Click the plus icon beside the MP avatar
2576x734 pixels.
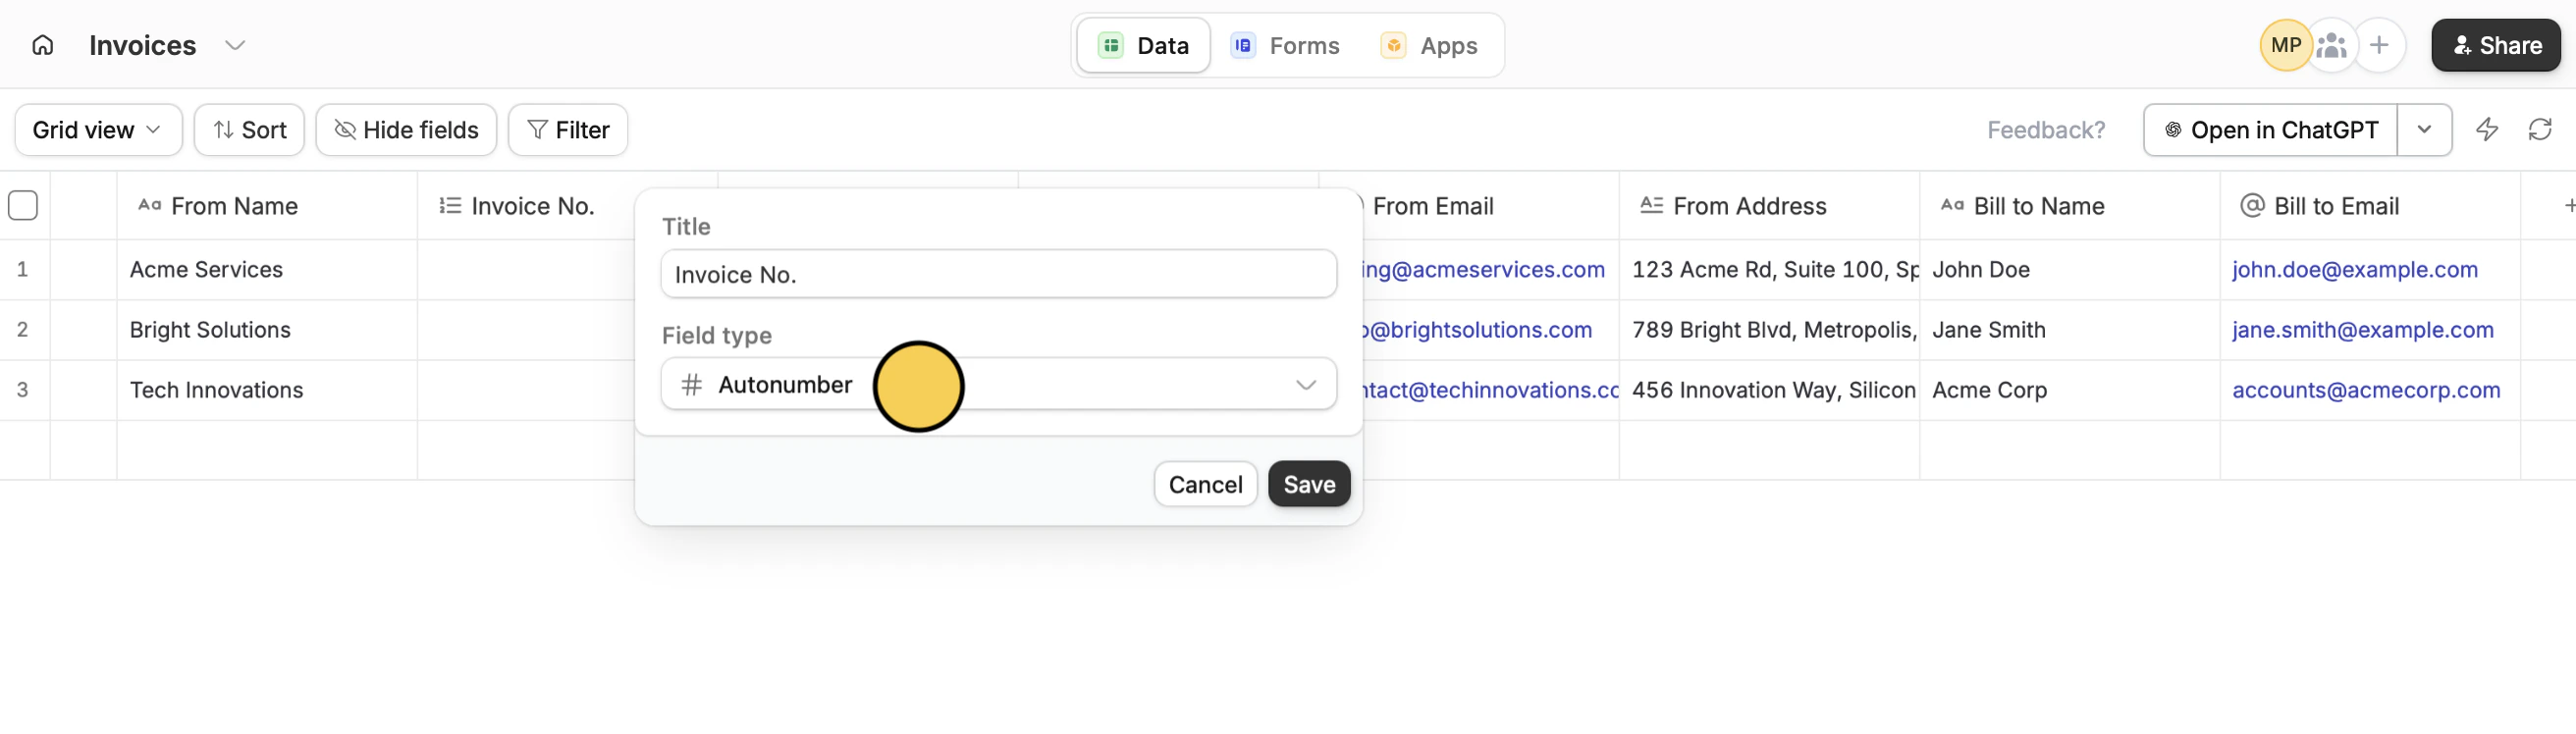pyautogui.click(x=2379, y=45)
